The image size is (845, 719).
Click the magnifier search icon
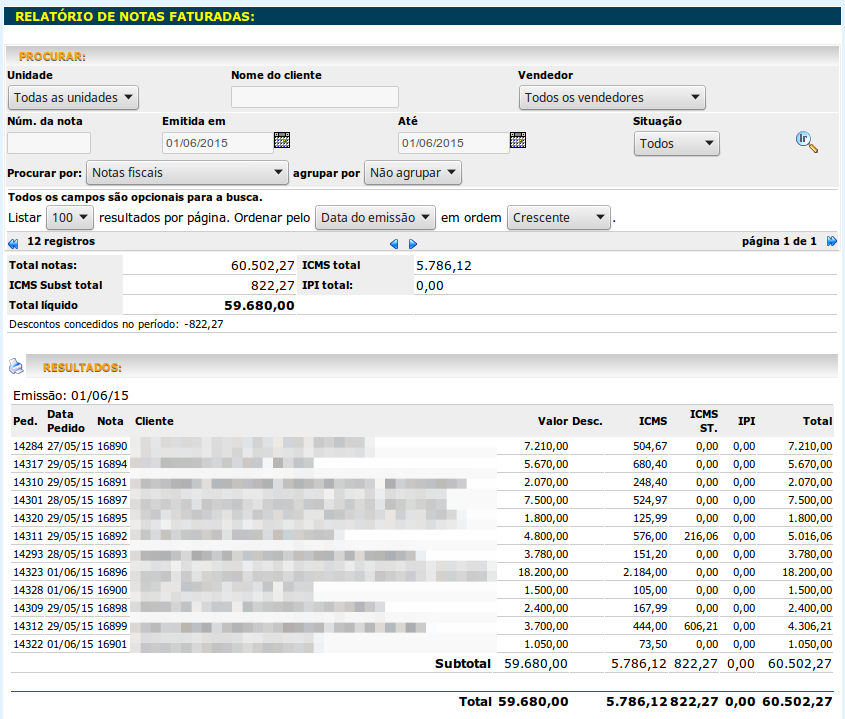806,142
